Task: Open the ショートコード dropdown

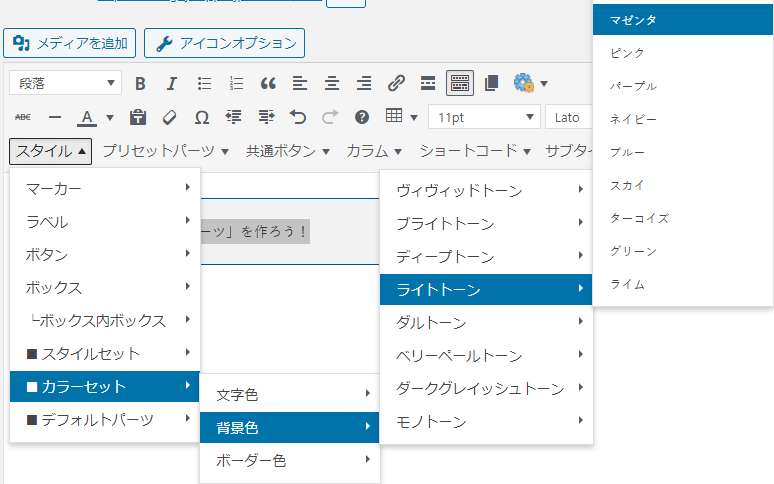Action: pyautogui.click(x=474, y=151)
